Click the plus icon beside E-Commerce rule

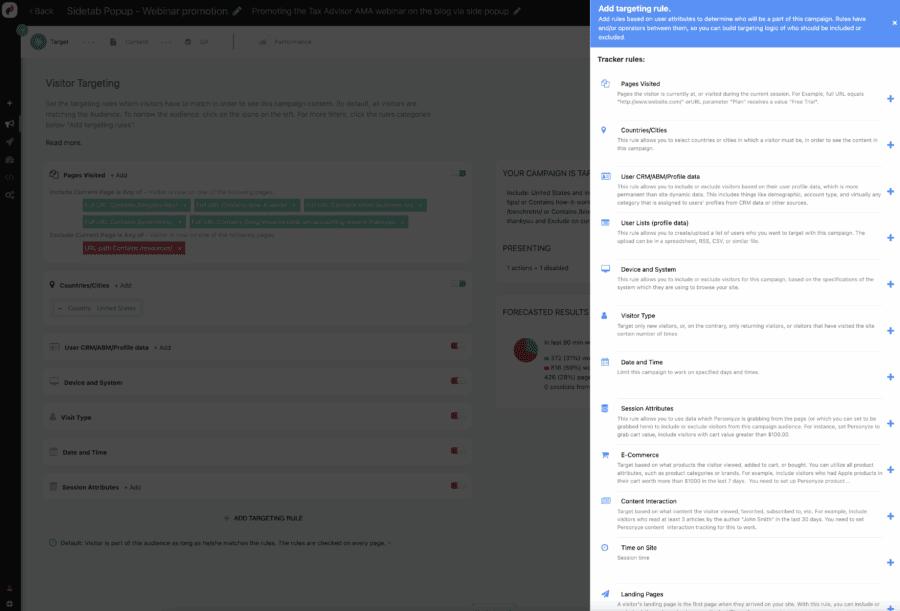pos(889,470)
